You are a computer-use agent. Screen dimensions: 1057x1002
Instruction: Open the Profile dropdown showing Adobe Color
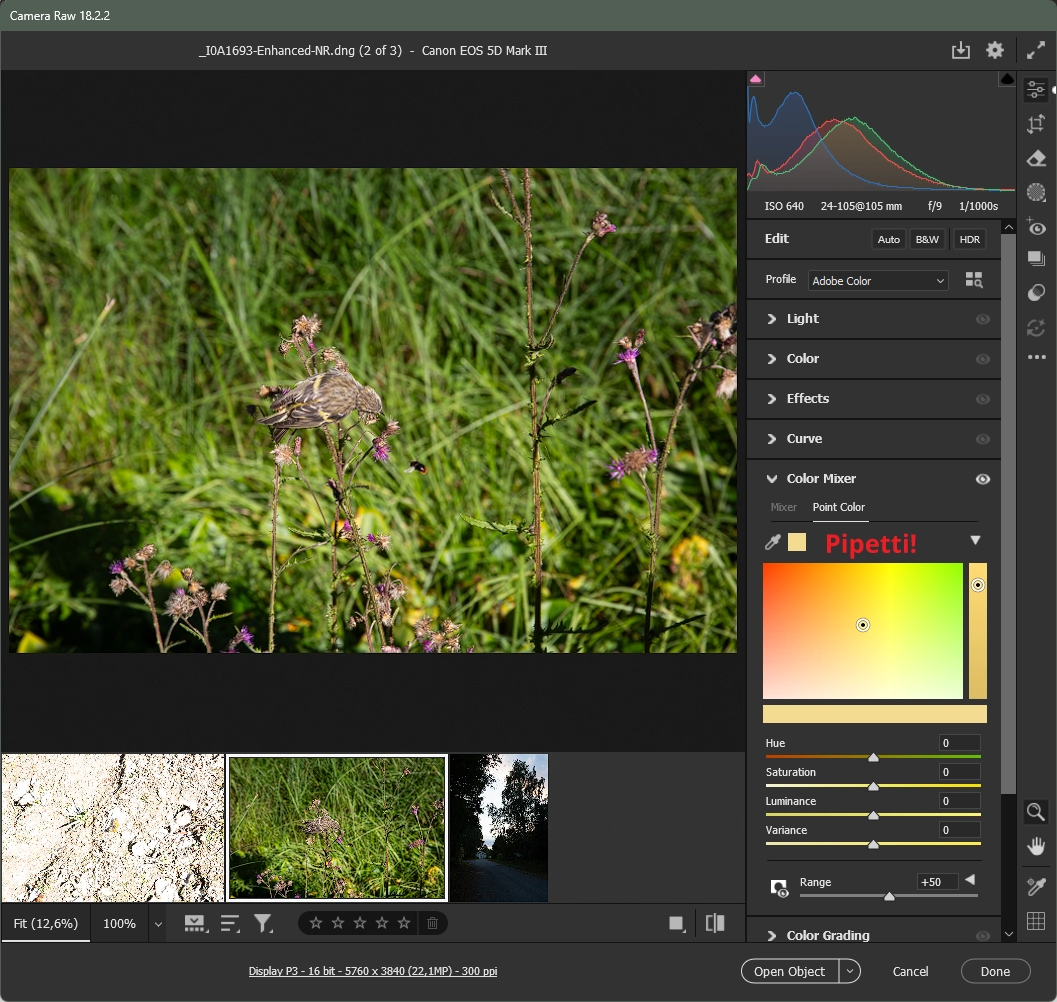[878, 281]
